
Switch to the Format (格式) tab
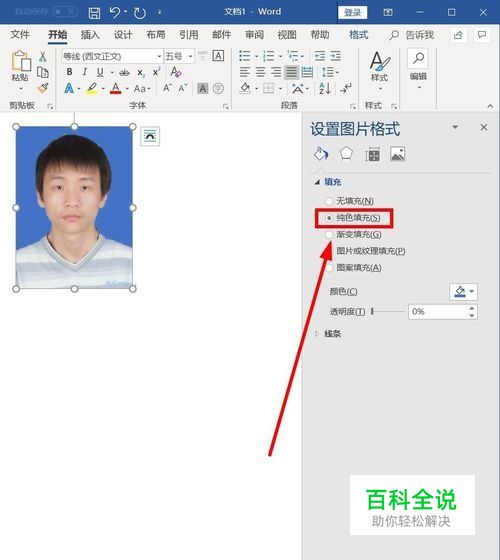(358, 35)
